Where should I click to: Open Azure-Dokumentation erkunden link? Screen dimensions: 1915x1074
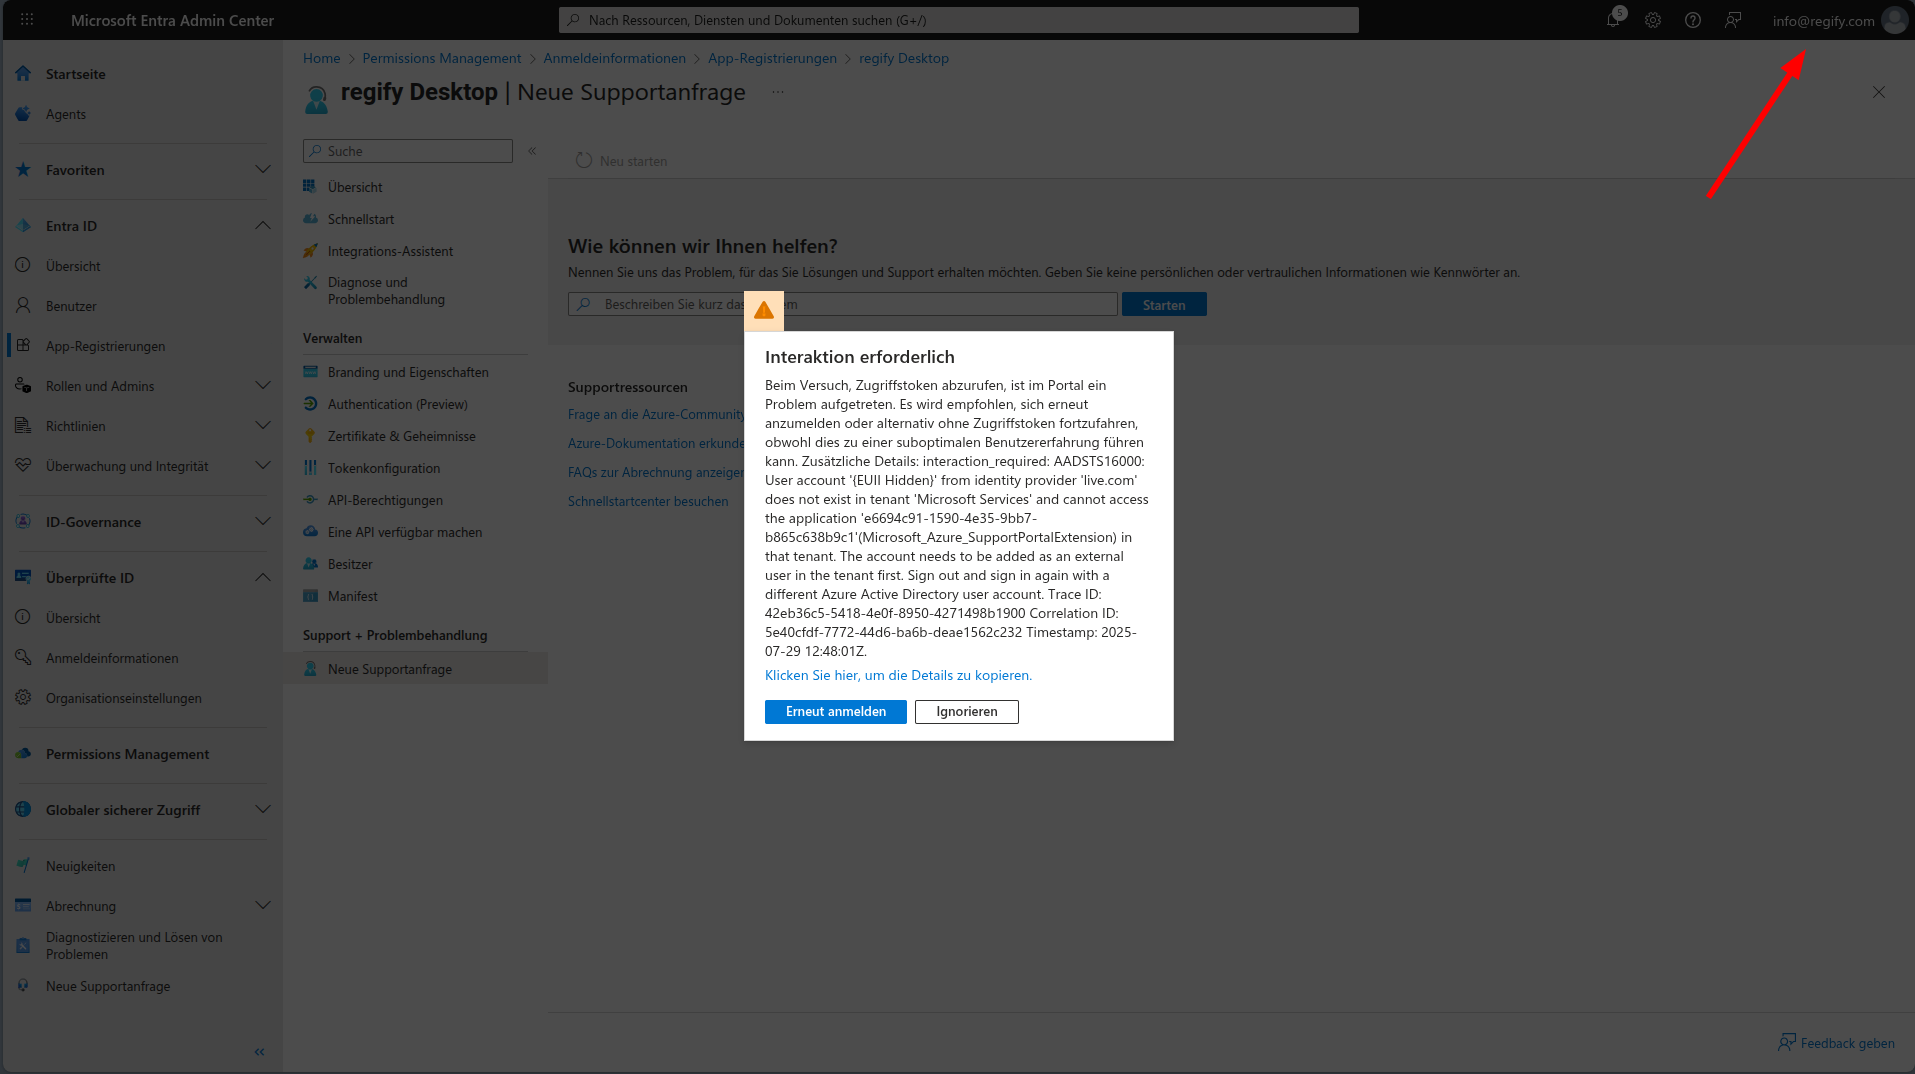[656, 444]
